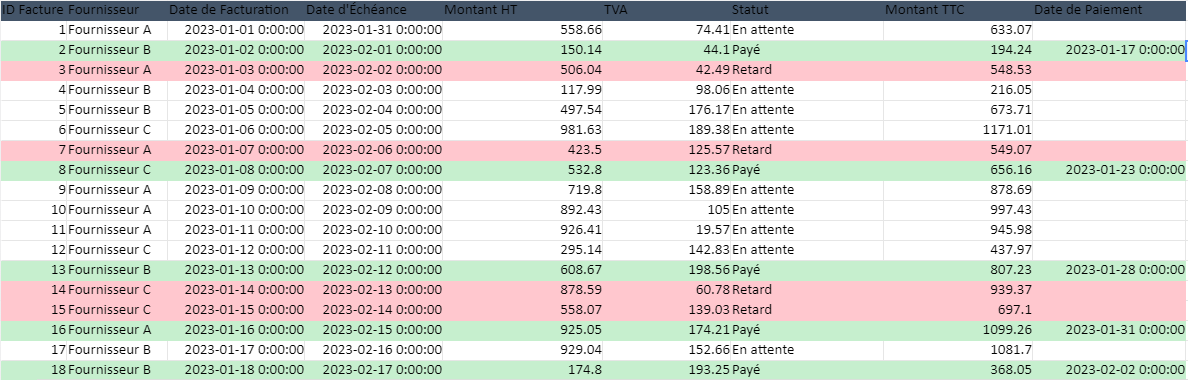
Task: Select the 'TVA' column header
Action: click(x=667, y=11)
